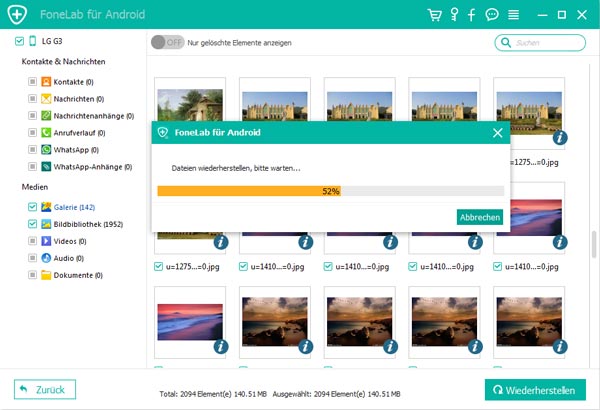Toggle the Nachrichten checkbox
The image size is (600, 410).
coord(33,99)
